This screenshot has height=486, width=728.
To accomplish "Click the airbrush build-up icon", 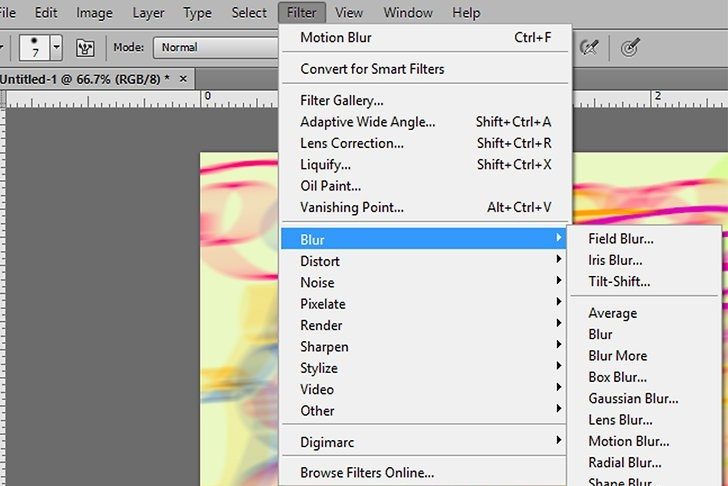I will point(590,47).
